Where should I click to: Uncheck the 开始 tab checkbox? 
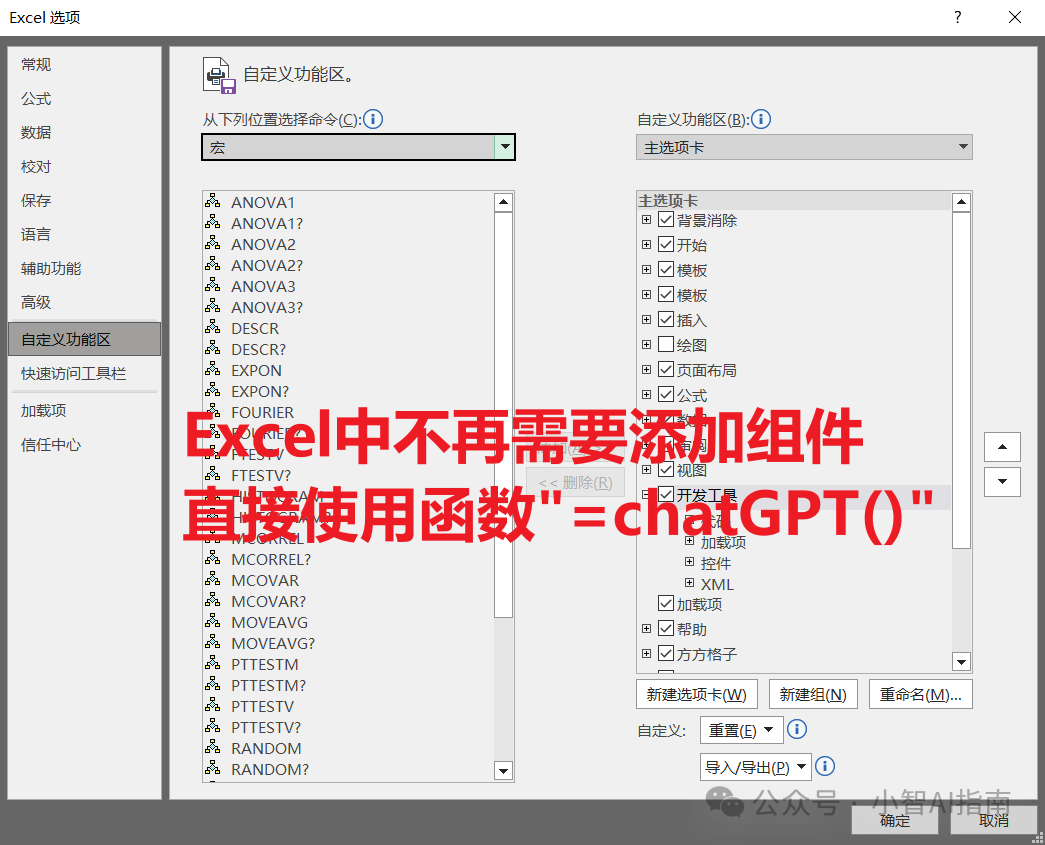tap(666, 244)
